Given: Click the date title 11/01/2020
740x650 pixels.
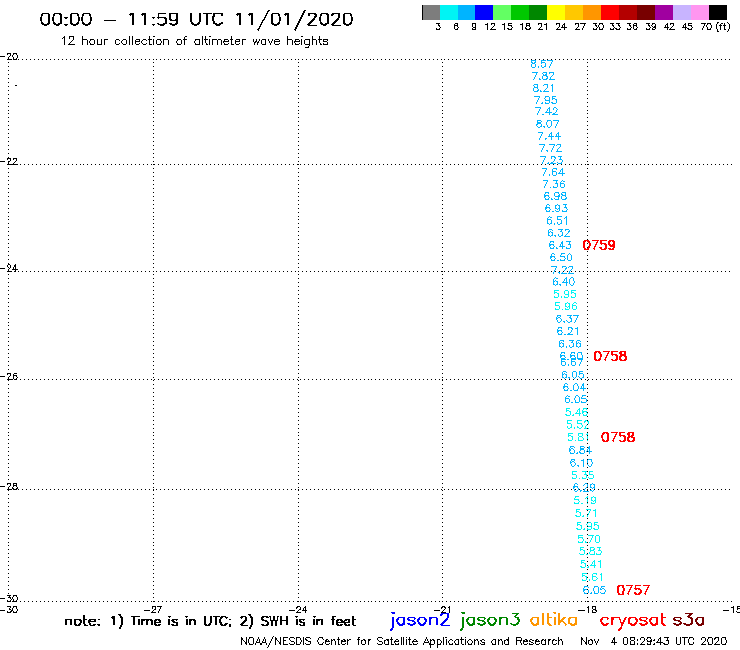Looking at the screenshot, I should (x=294, y=19).
